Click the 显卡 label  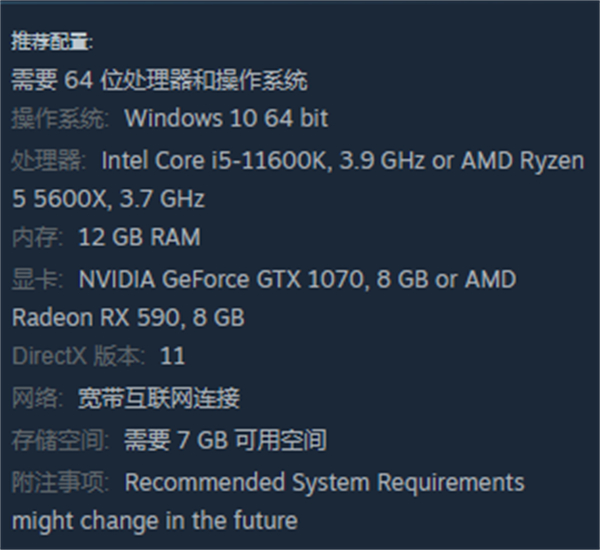[x=37, y=279]
